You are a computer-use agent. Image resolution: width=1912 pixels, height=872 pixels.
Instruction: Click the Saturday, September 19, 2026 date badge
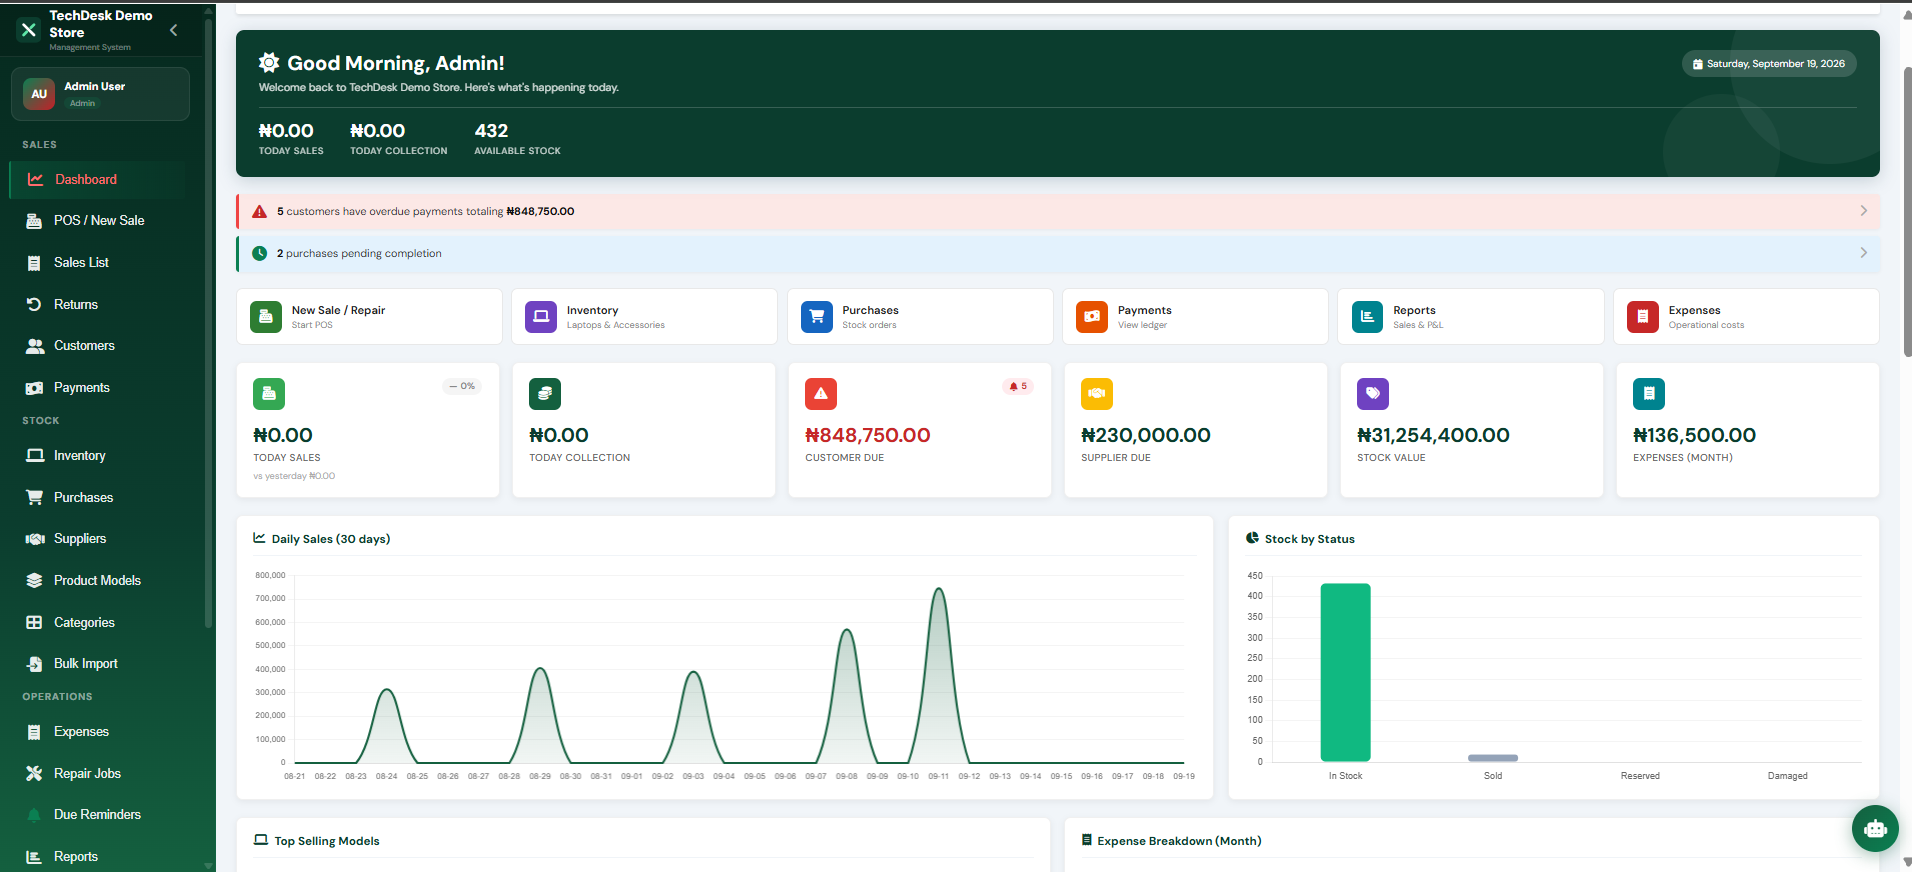pyautogui.click(x=1768, y=64)
